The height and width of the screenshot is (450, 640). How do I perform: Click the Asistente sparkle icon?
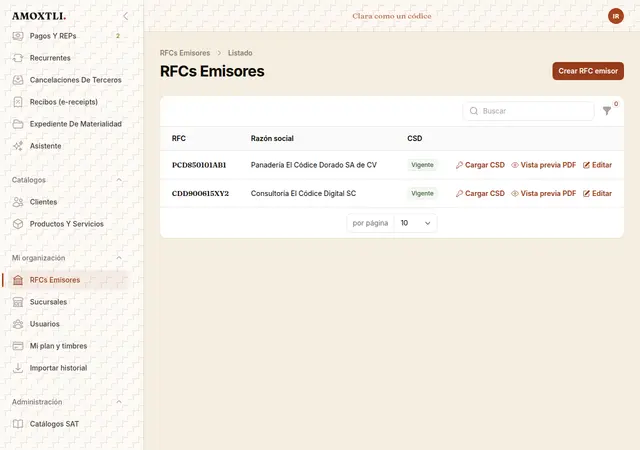point(18,146)
